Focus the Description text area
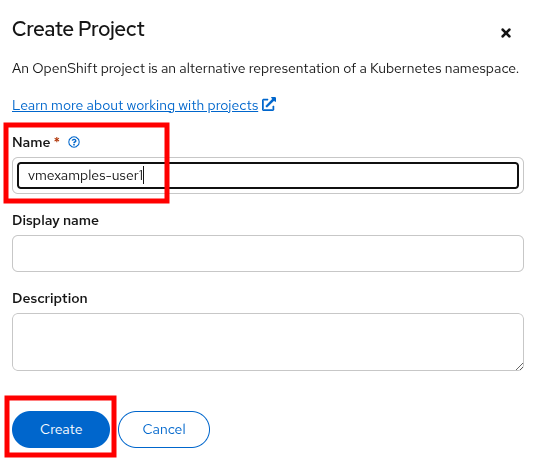This screenshot has width=538, height=465. point(268,342)
